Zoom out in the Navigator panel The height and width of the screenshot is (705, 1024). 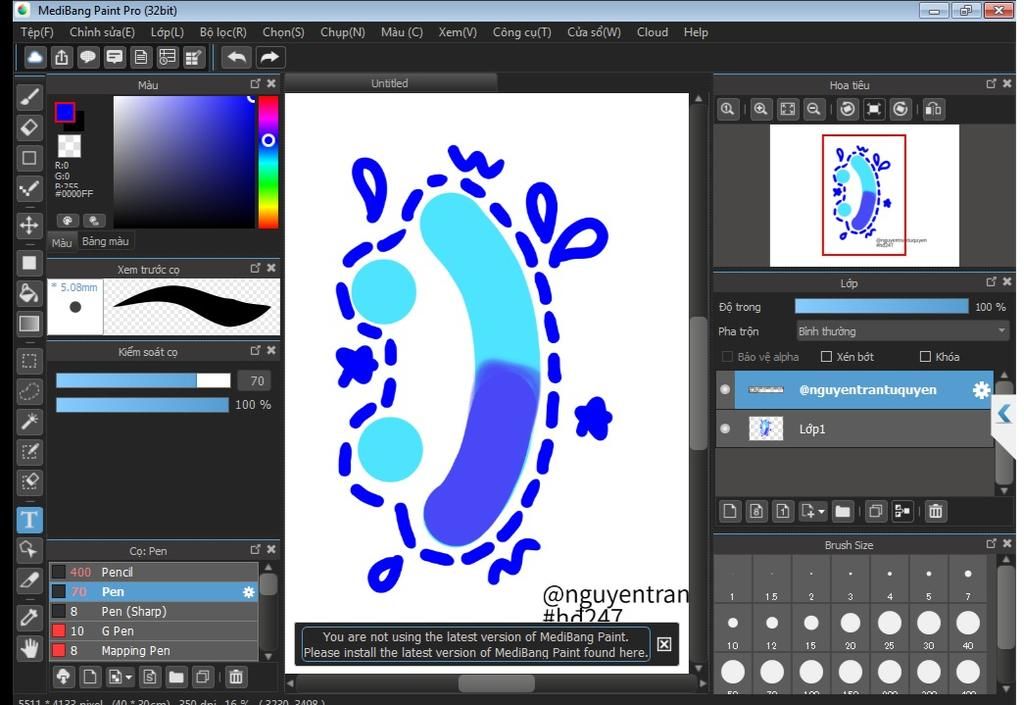[814, 109]
